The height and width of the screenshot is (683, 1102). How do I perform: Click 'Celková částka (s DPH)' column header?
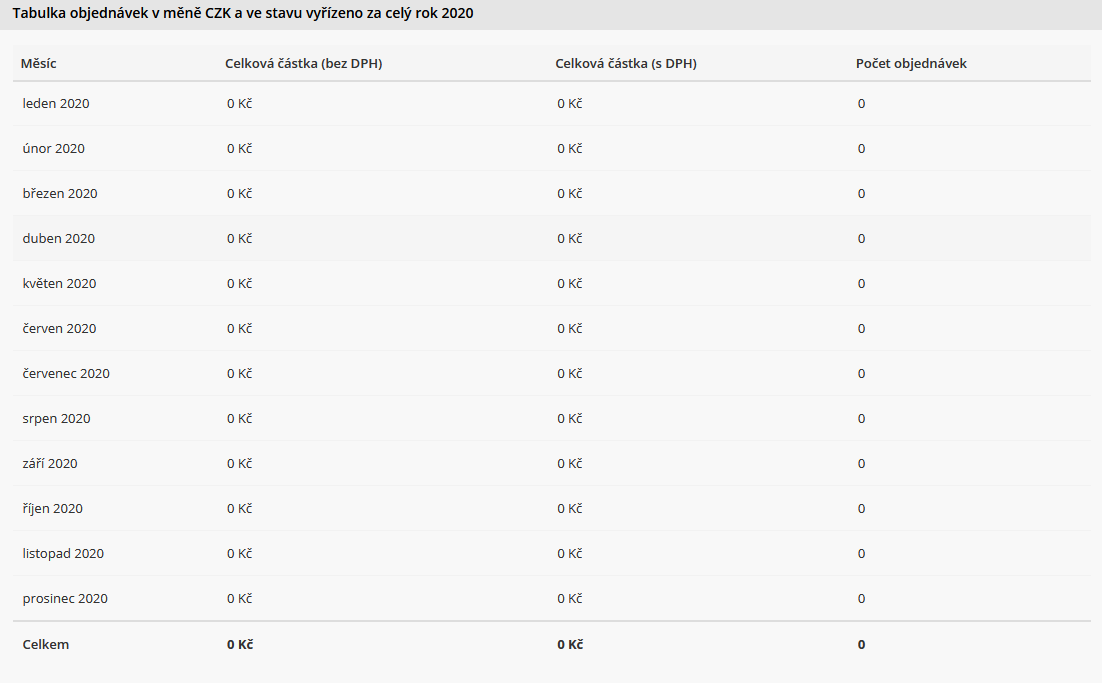625,63
